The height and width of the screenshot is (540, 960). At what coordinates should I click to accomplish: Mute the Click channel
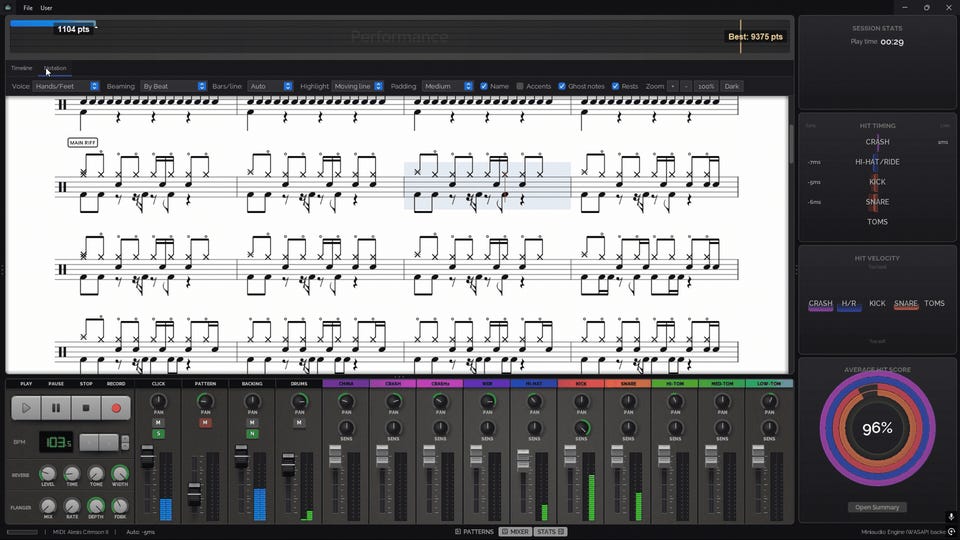tap(158, 422)
